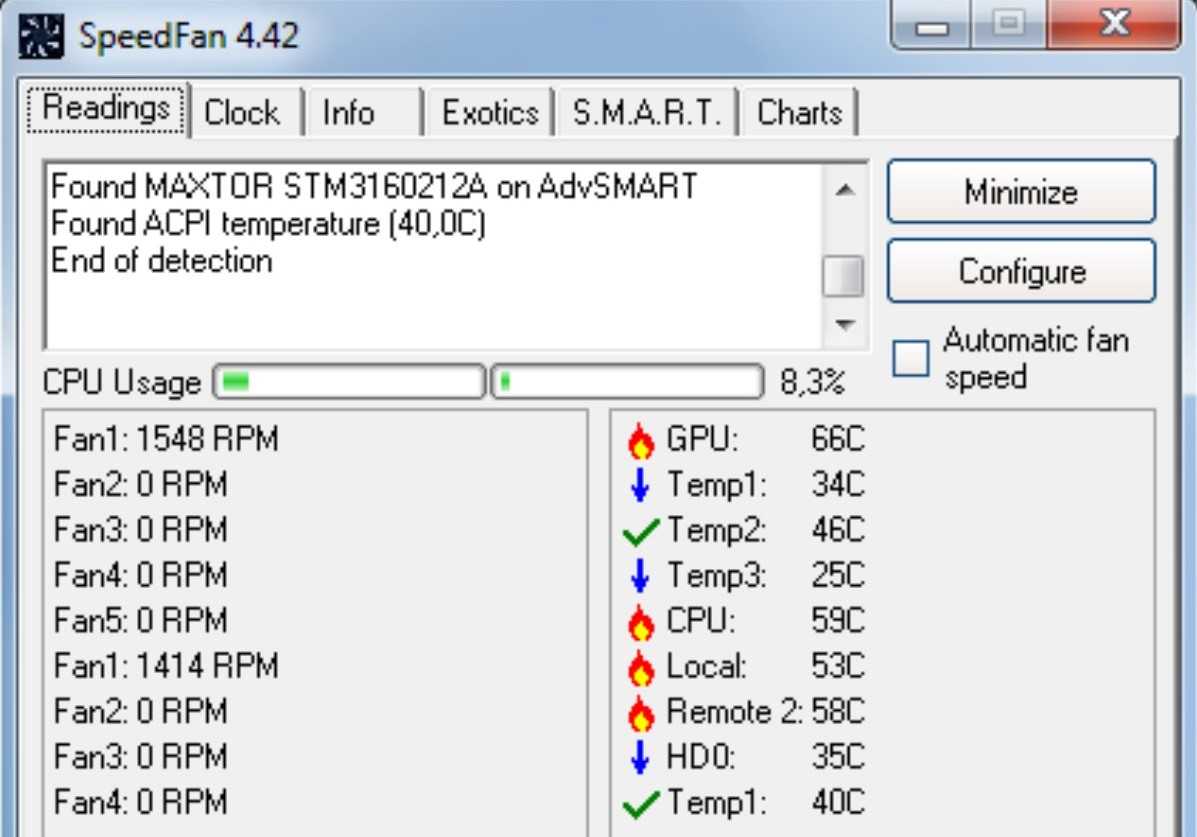Click the flame icon beside Remote 2
This screenshot has width=1197, height=837.
(640, 713)
